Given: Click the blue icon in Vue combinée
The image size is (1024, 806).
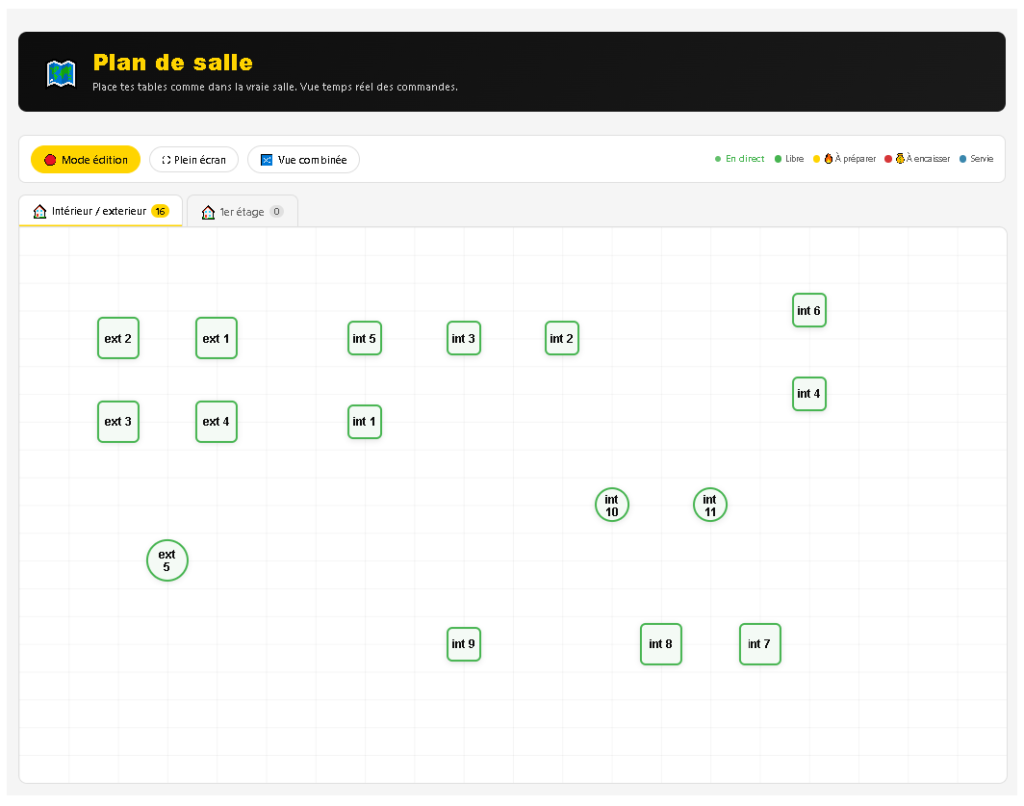Looking at the screenshot, I should point(266,160).
